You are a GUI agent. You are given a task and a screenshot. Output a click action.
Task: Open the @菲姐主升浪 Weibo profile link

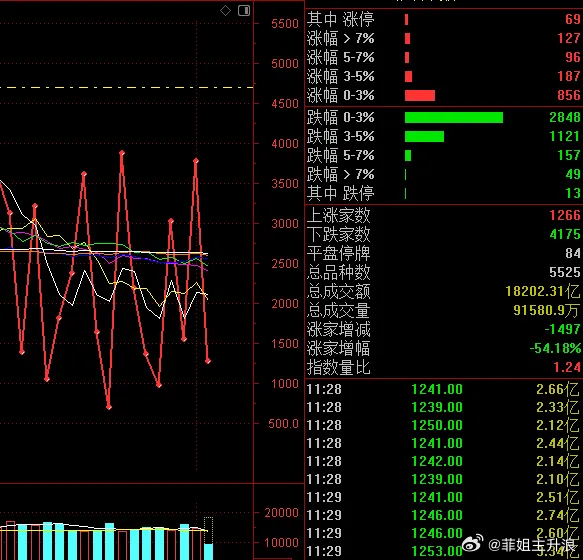click(x=532, y=545)
